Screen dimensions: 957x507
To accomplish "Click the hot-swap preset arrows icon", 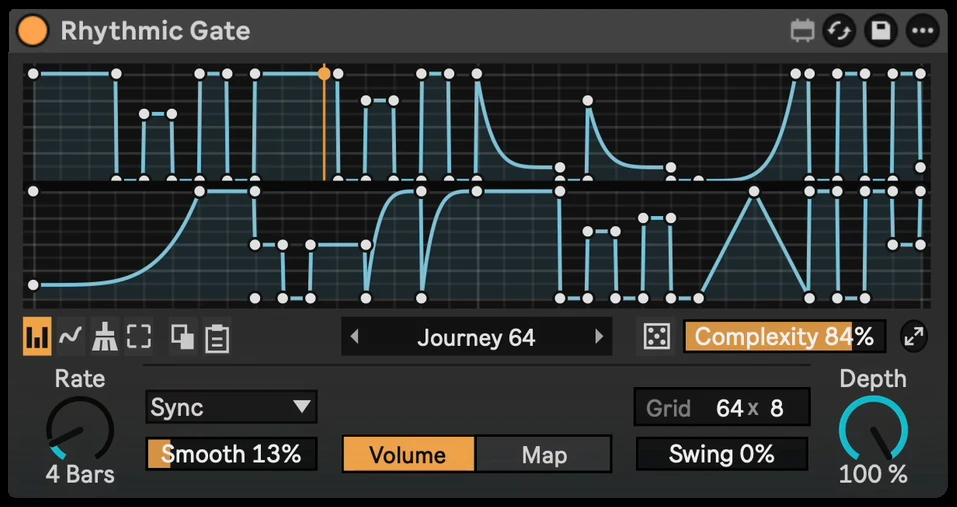I will tap(840, 31).
